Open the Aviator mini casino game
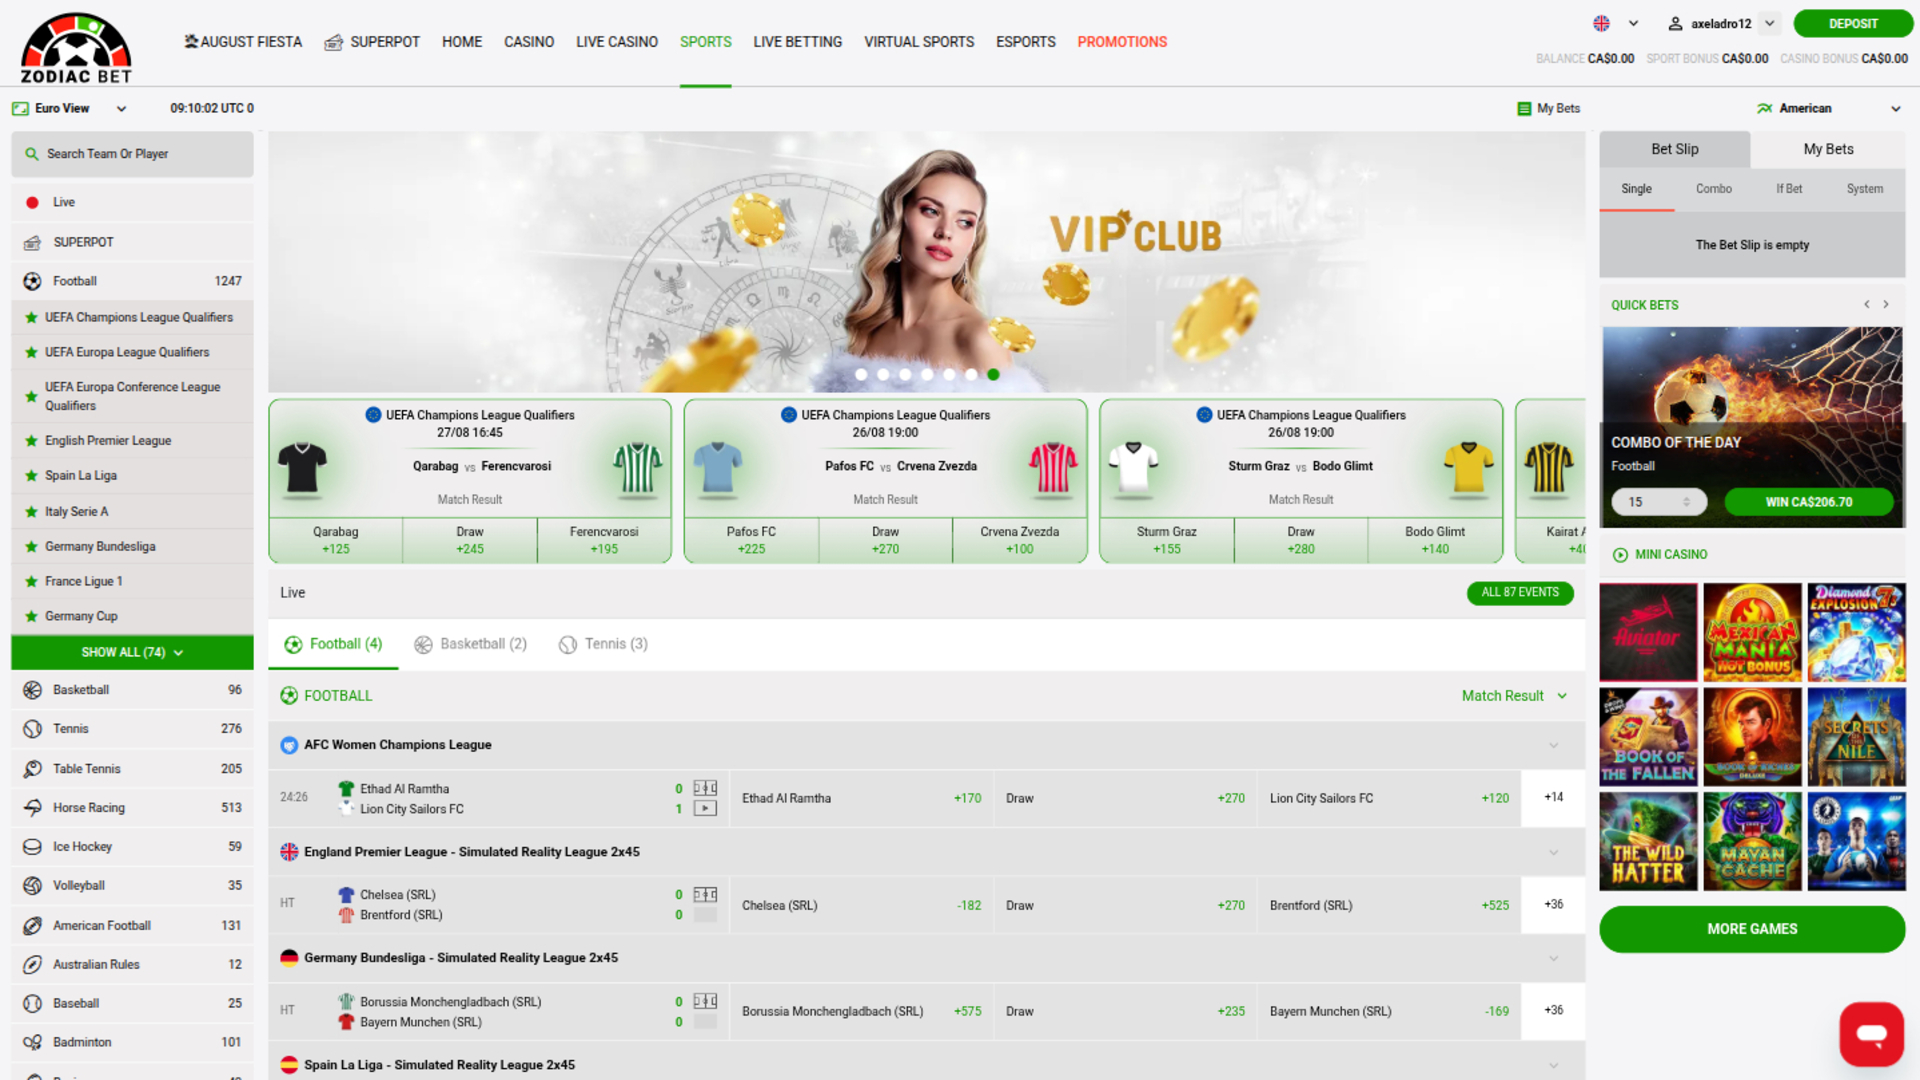1920x1080 pixels. pyautogui.click(x=1647, y=631)
